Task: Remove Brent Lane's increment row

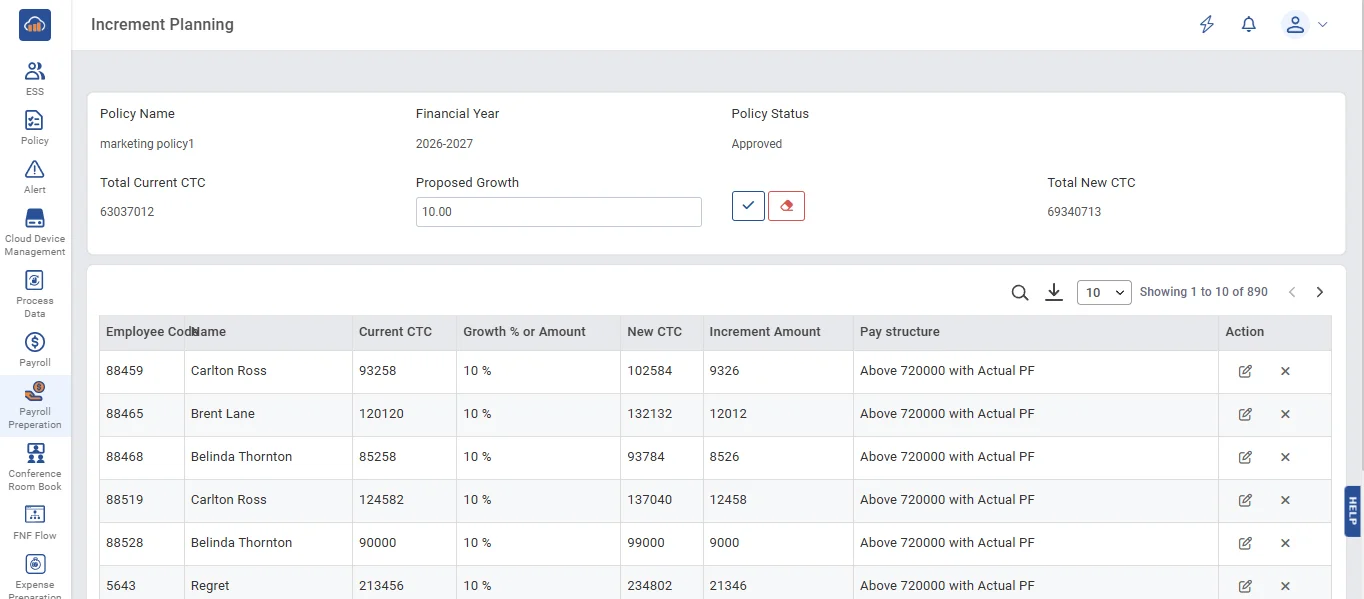Action: click(x=1285, y=414)
